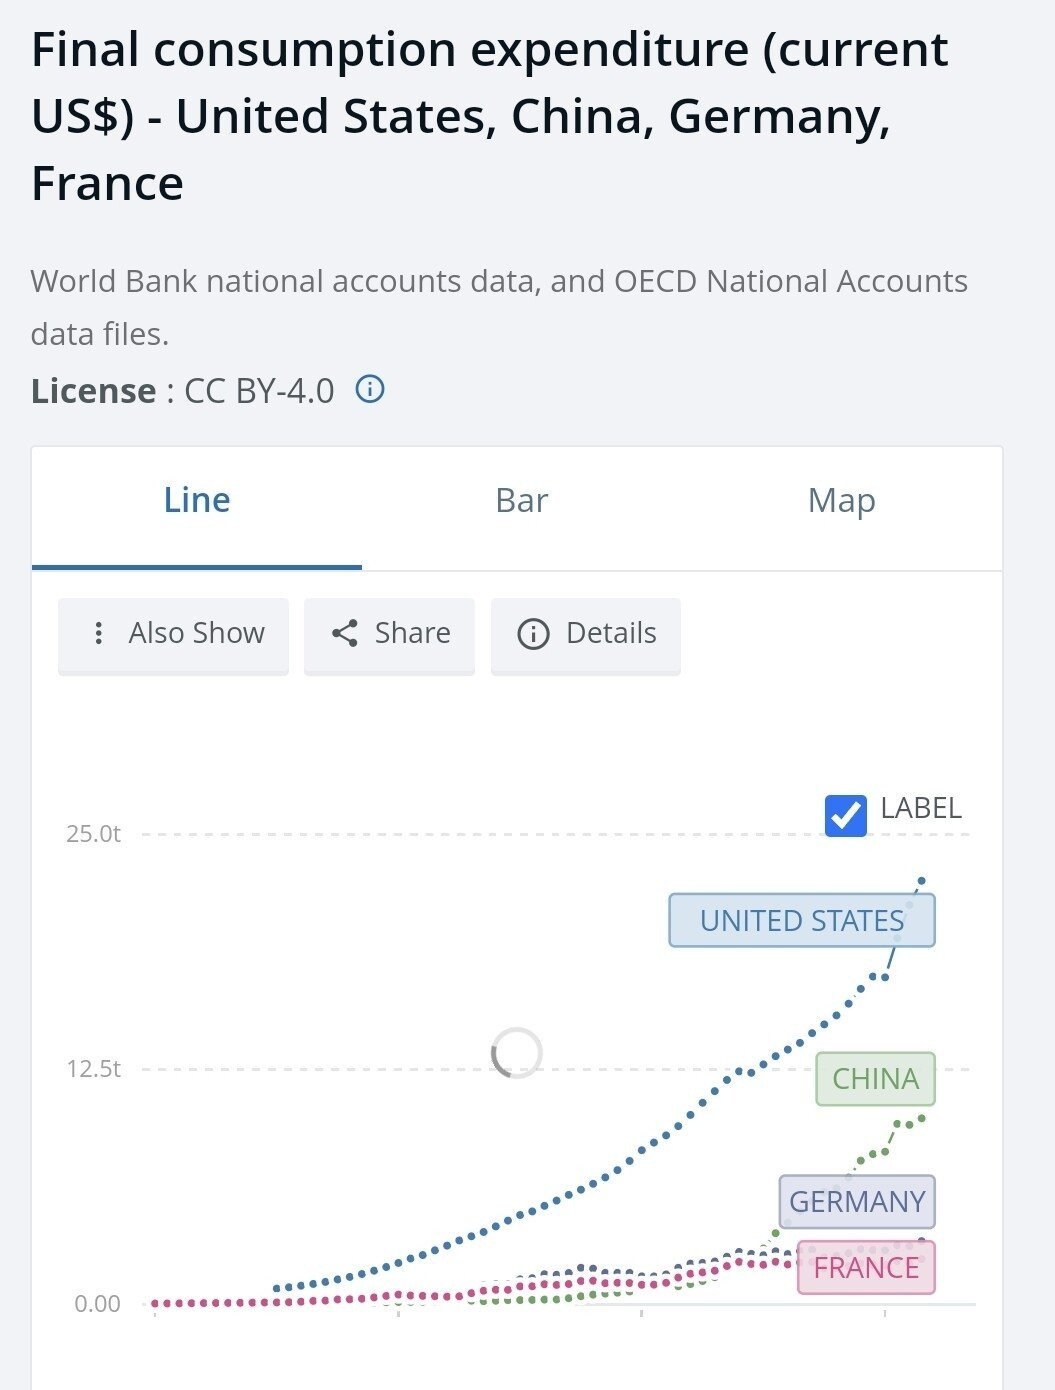Click the 25.0t y-axis label
This screenshot has height=1390, width=1055.
[x=94, y=834]
